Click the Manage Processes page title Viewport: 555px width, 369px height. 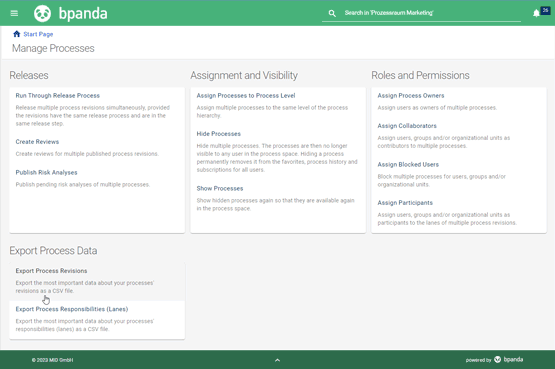tap(53, 48)
